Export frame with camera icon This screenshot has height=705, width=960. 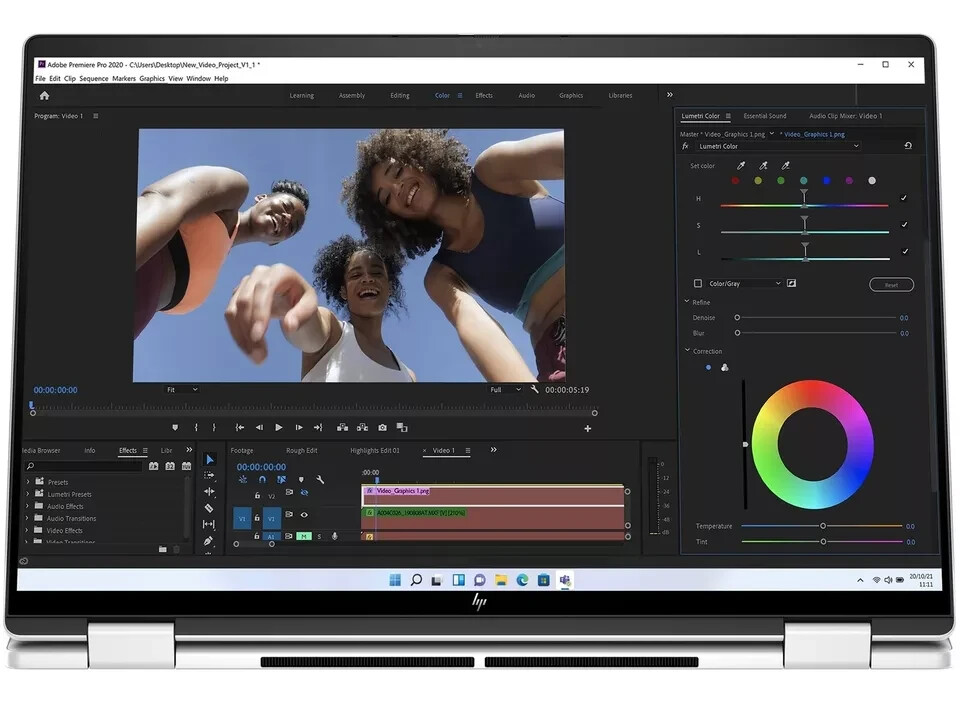click(x=383, y=427)
